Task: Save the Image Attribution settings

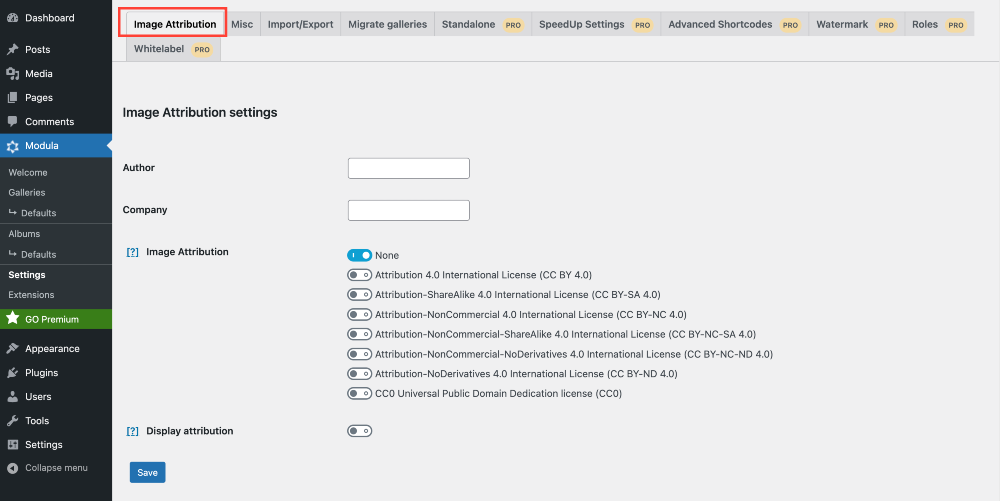Action: [x=147, y=473]
